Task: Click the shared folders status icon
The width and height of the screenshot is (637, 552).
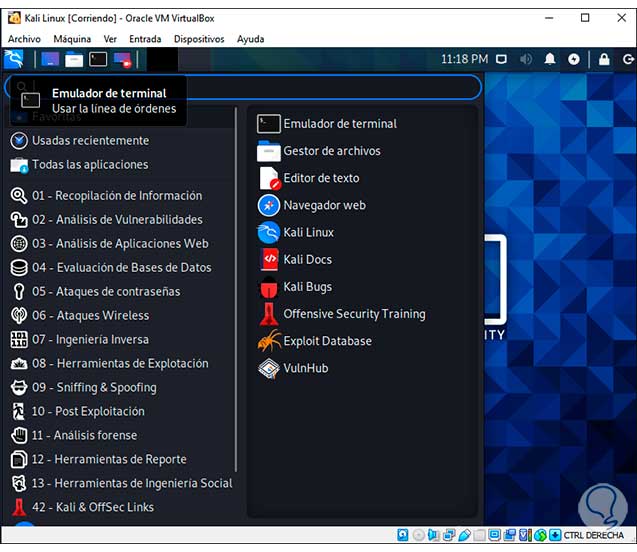Action: coord(479,535)
